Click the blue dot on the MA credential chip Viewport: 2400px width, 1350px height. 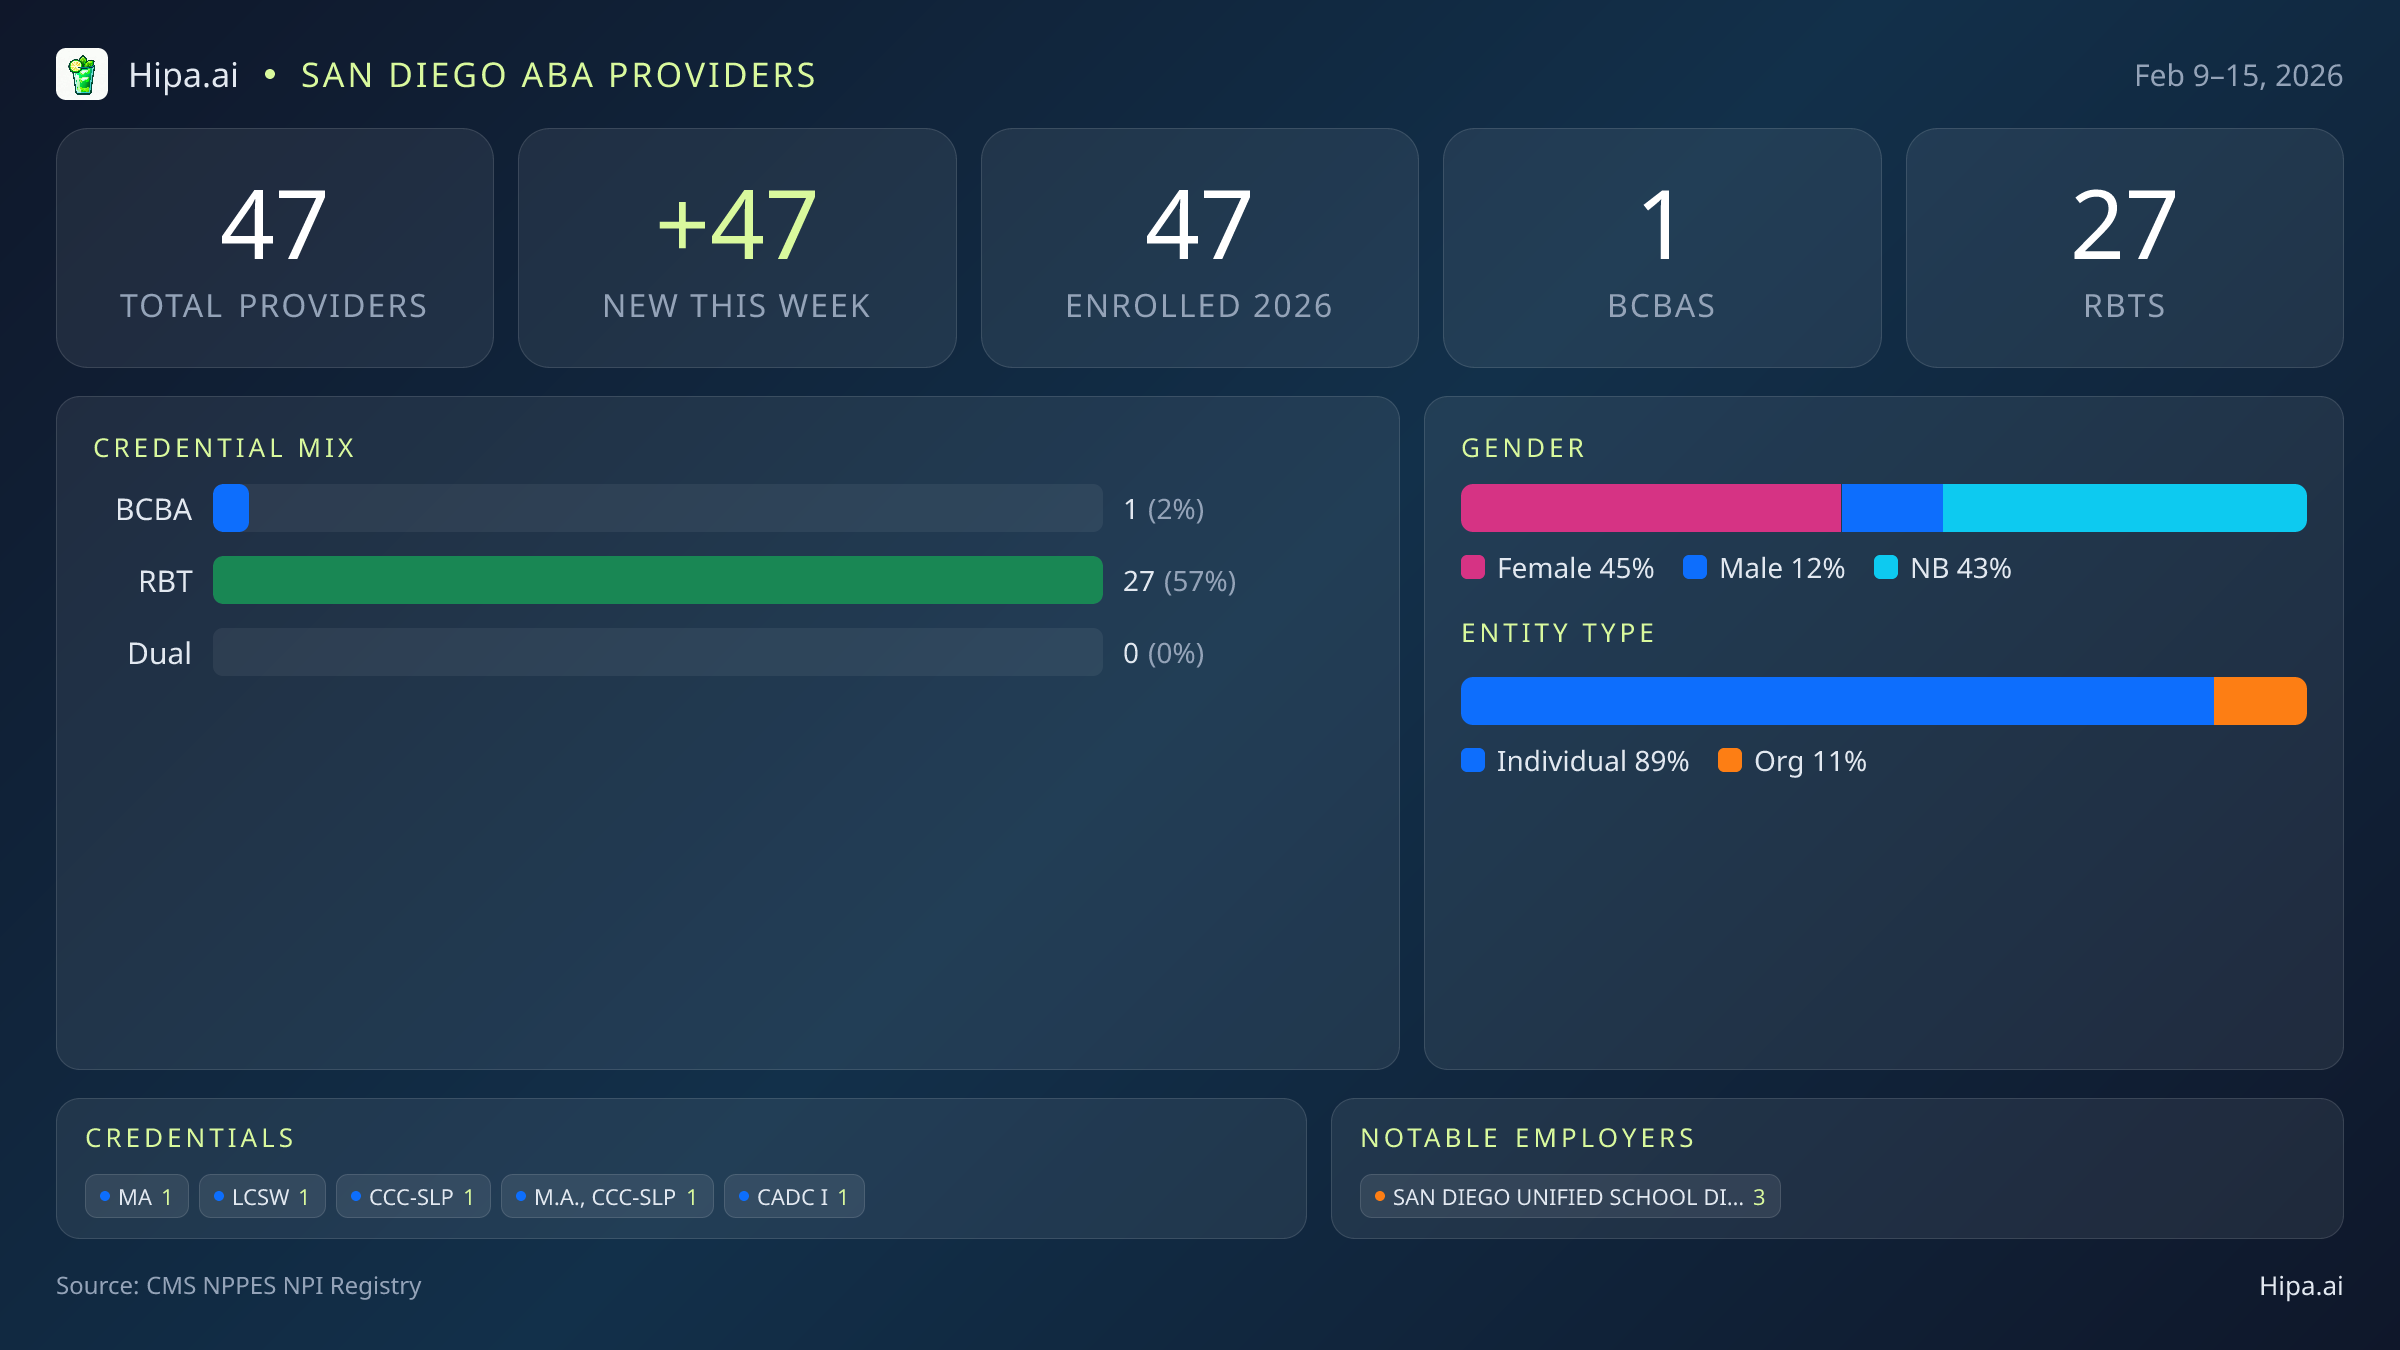point(104,1195)
